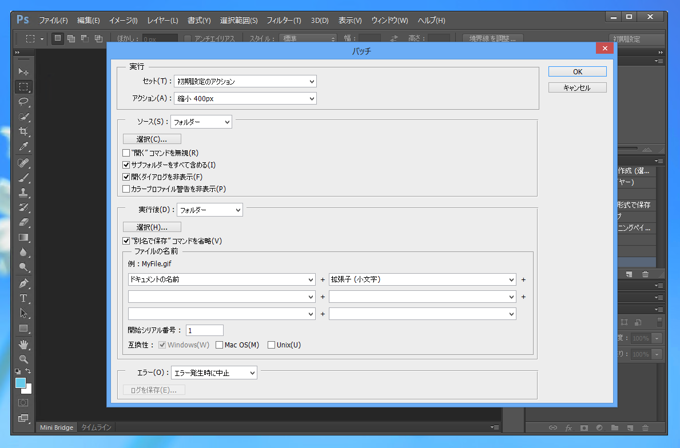The height and width of the screenshot is (448, 680).
Task: Enable Unix compatibility checkbox
Action: (271, 345)
